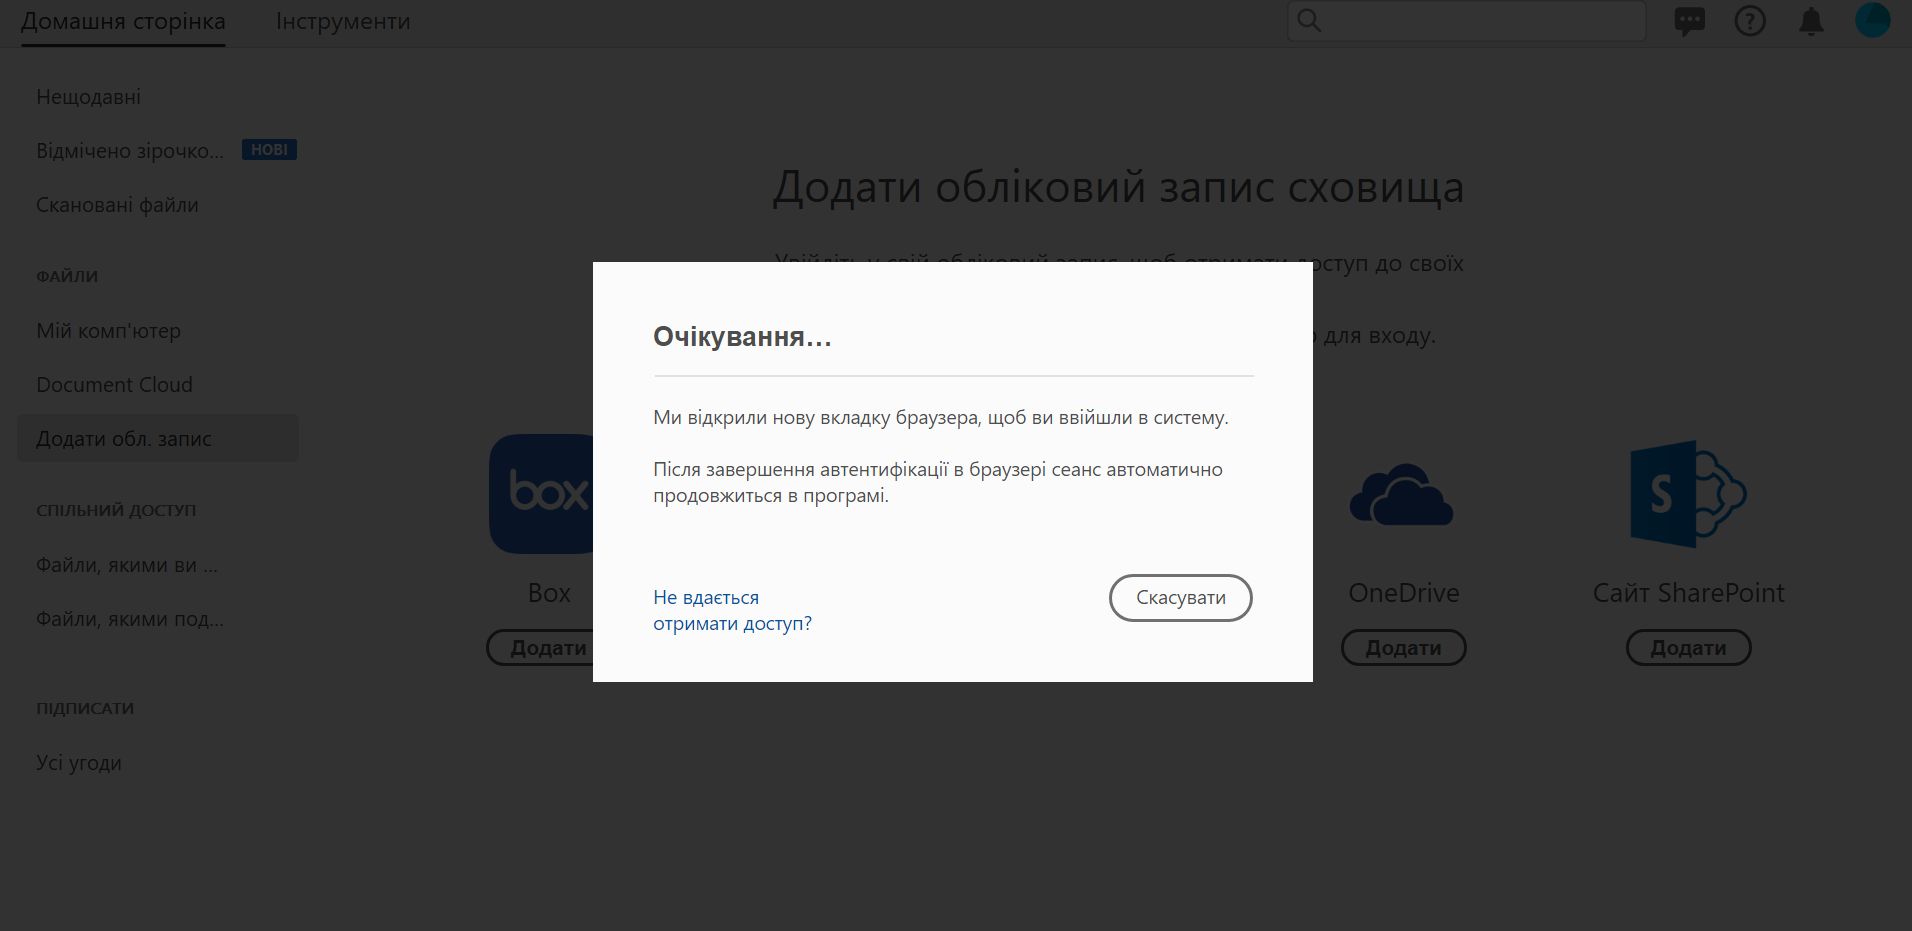The image size is (1912, 931).
Task: Switch to the Інструменти tab
Action: coord(343,21)
